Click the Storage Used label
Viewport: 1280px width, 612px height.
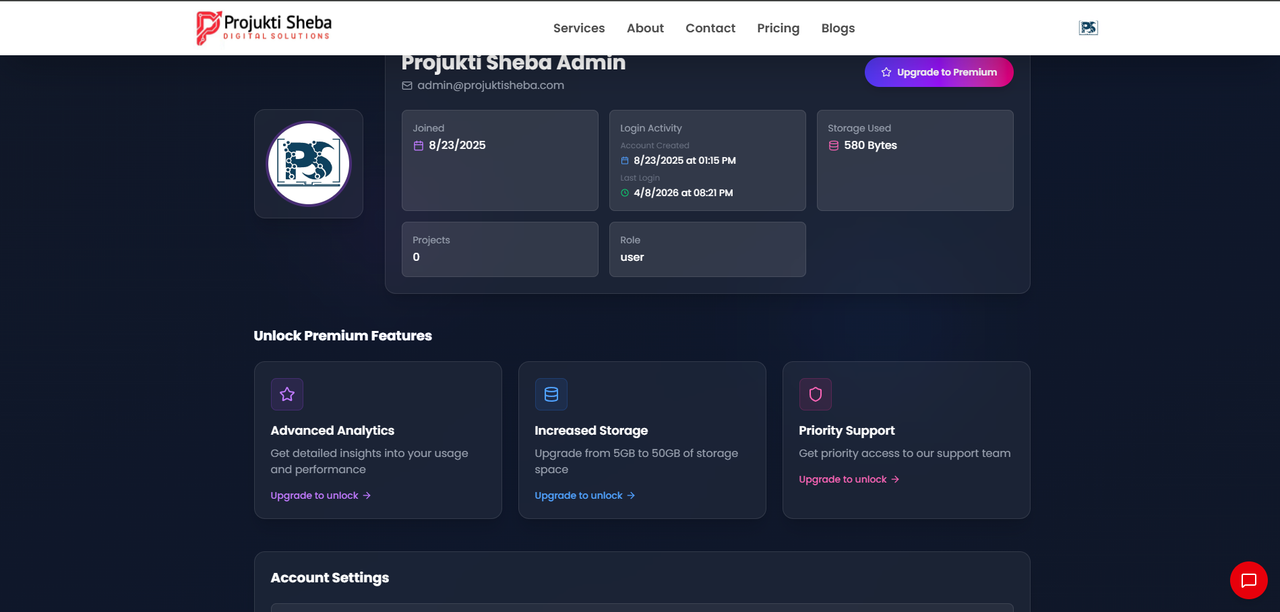(x=859, y=129)
